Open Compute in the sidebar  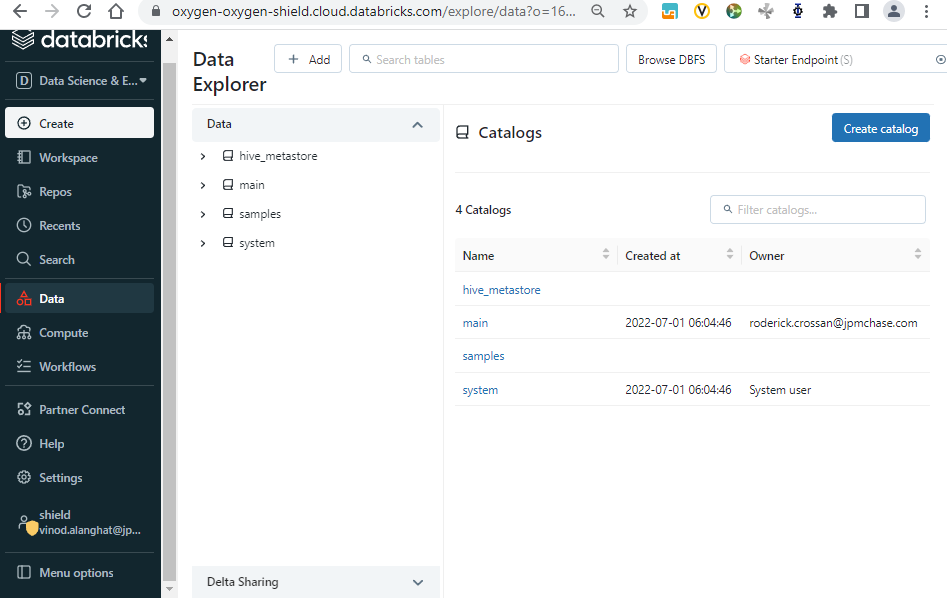click(79, 333)
